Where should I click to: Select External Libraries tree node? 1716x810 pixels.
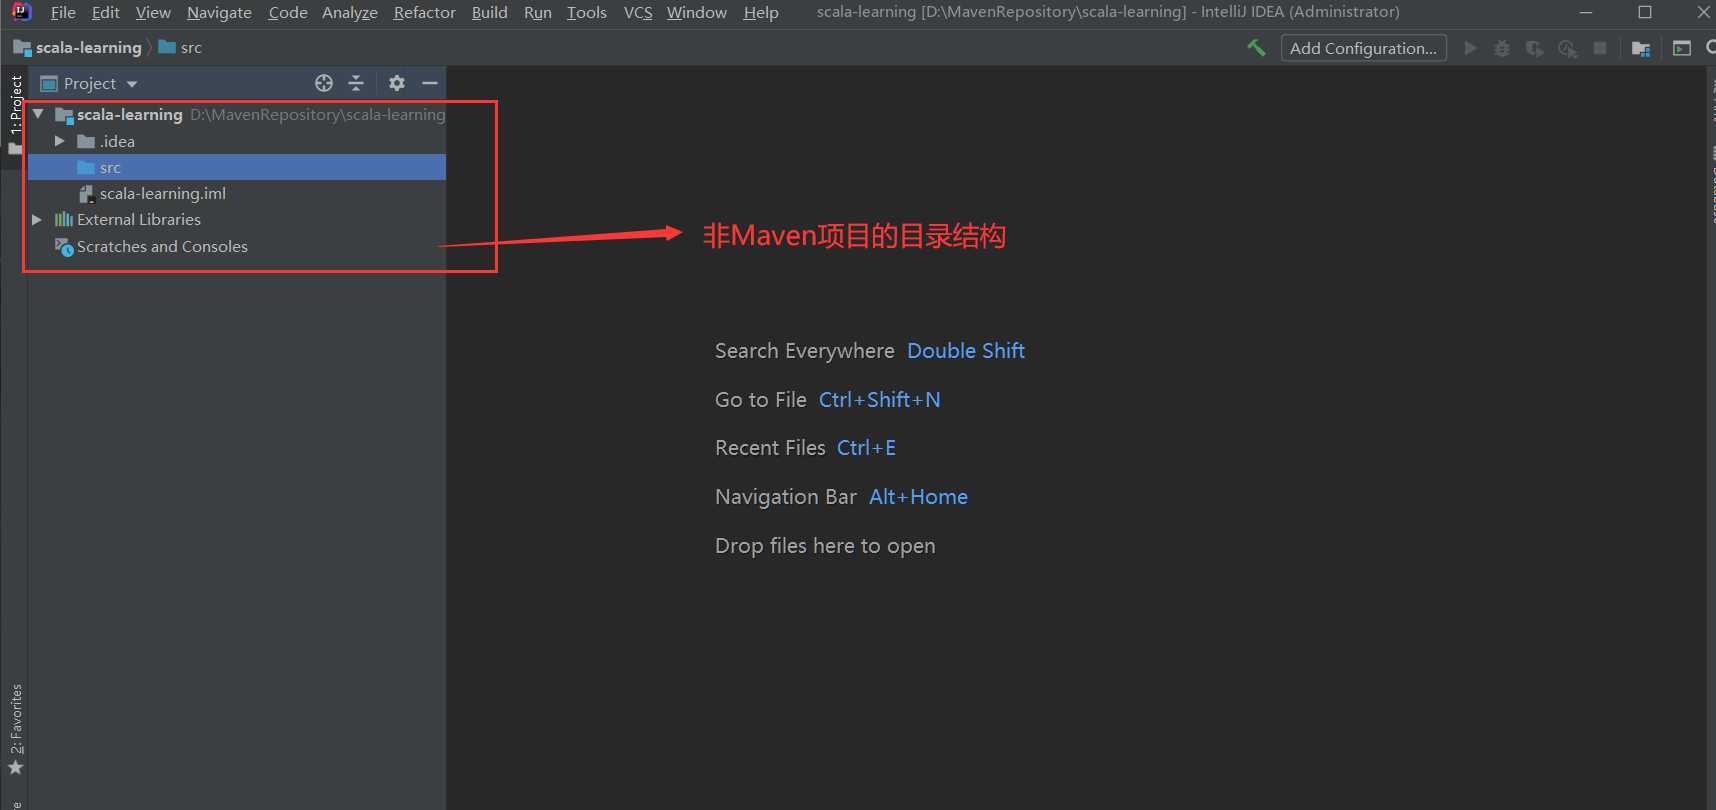[237, 219]
